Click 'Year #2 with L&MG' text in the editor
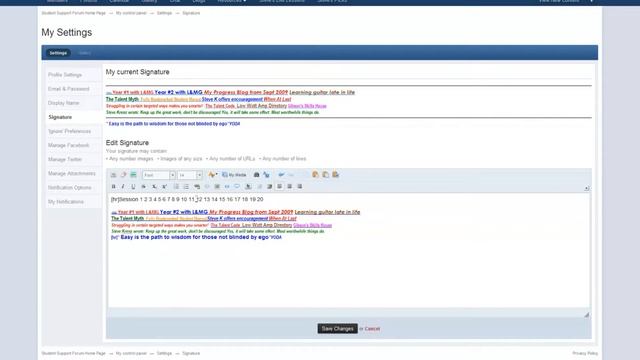Screen dimensions: 640x360 (184, 212)
